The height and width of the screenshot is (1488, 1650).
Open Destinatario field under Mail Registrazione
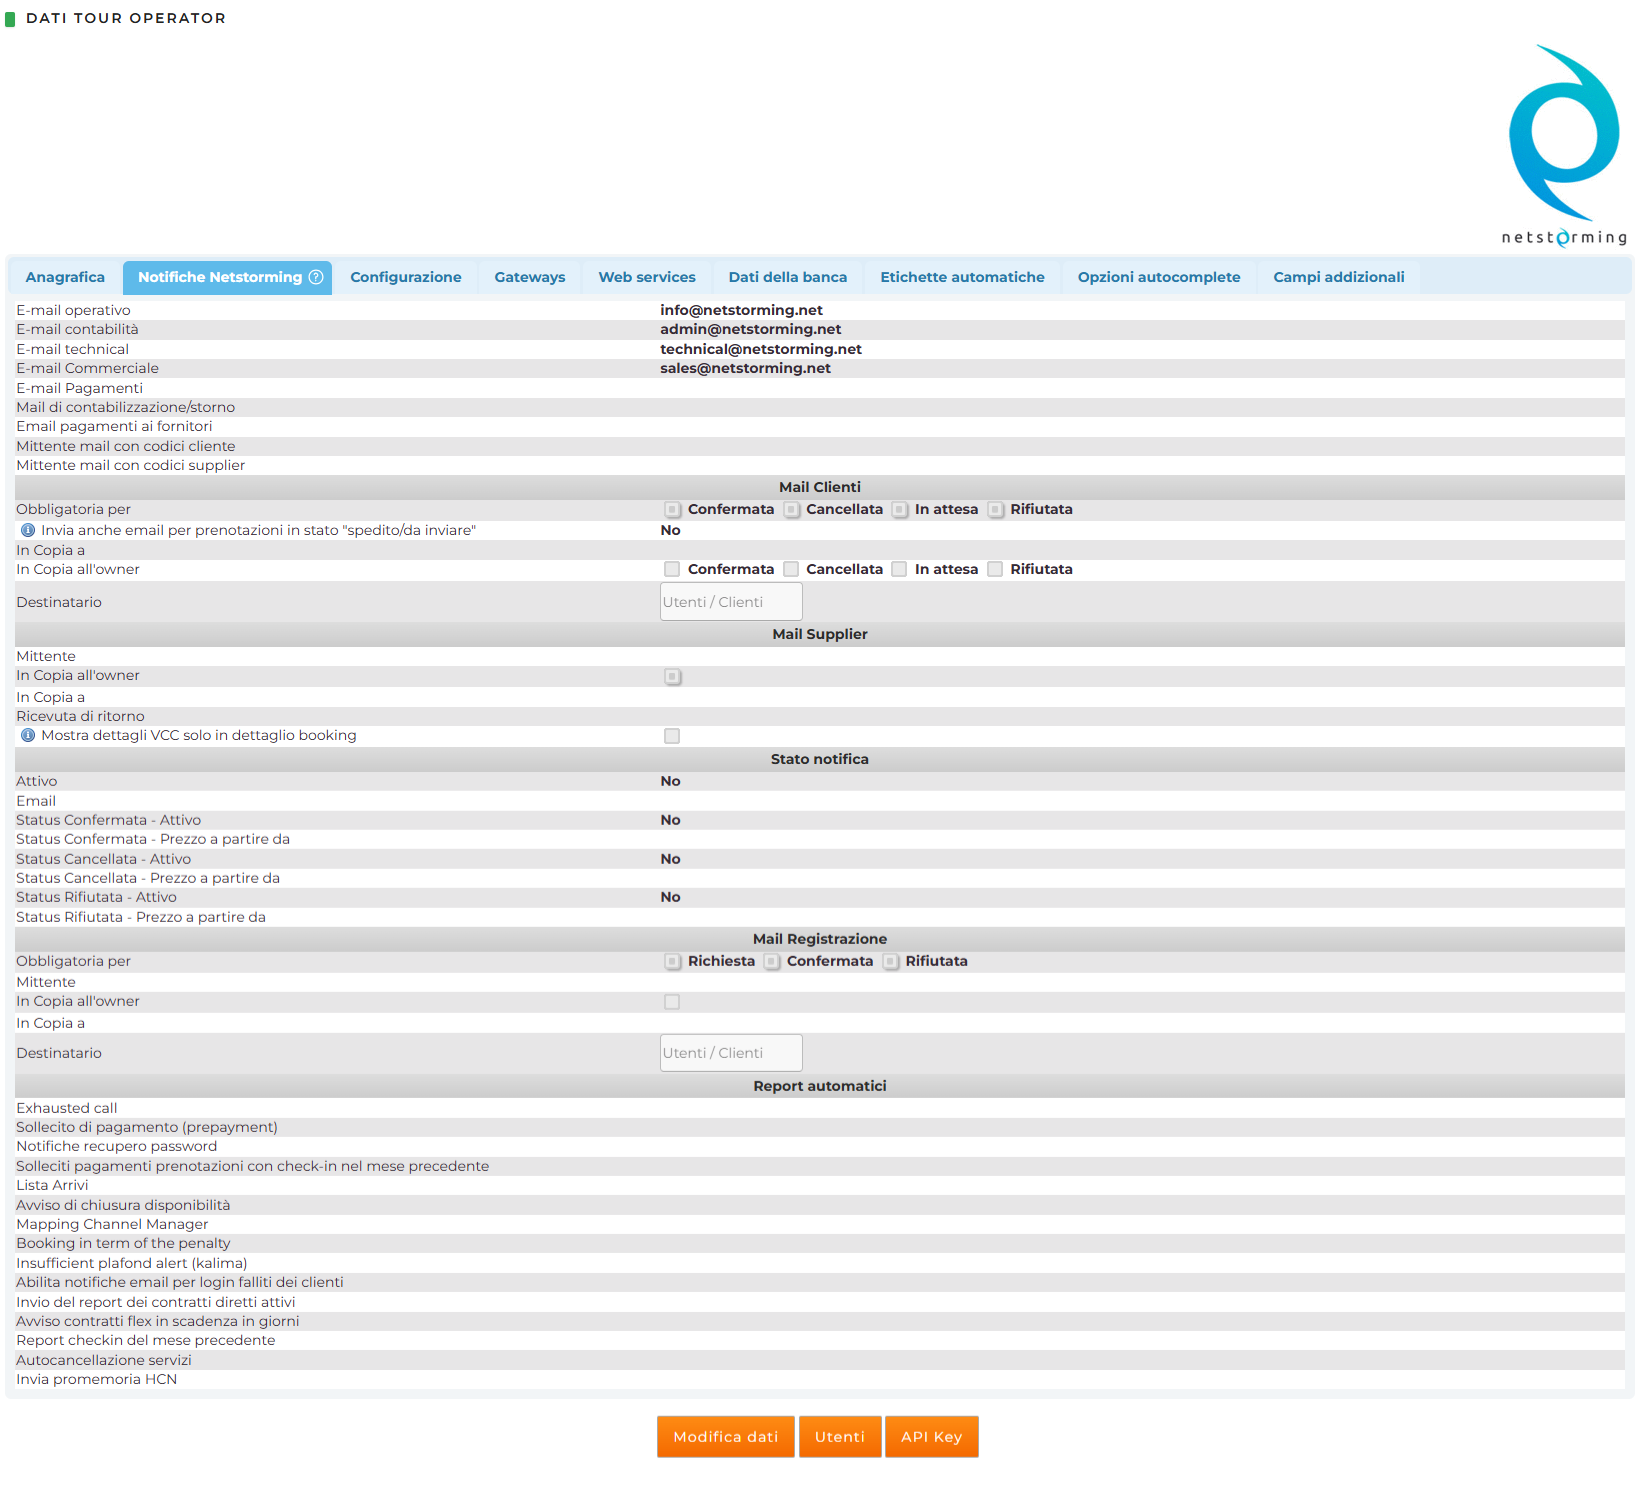pos(731,1053)
